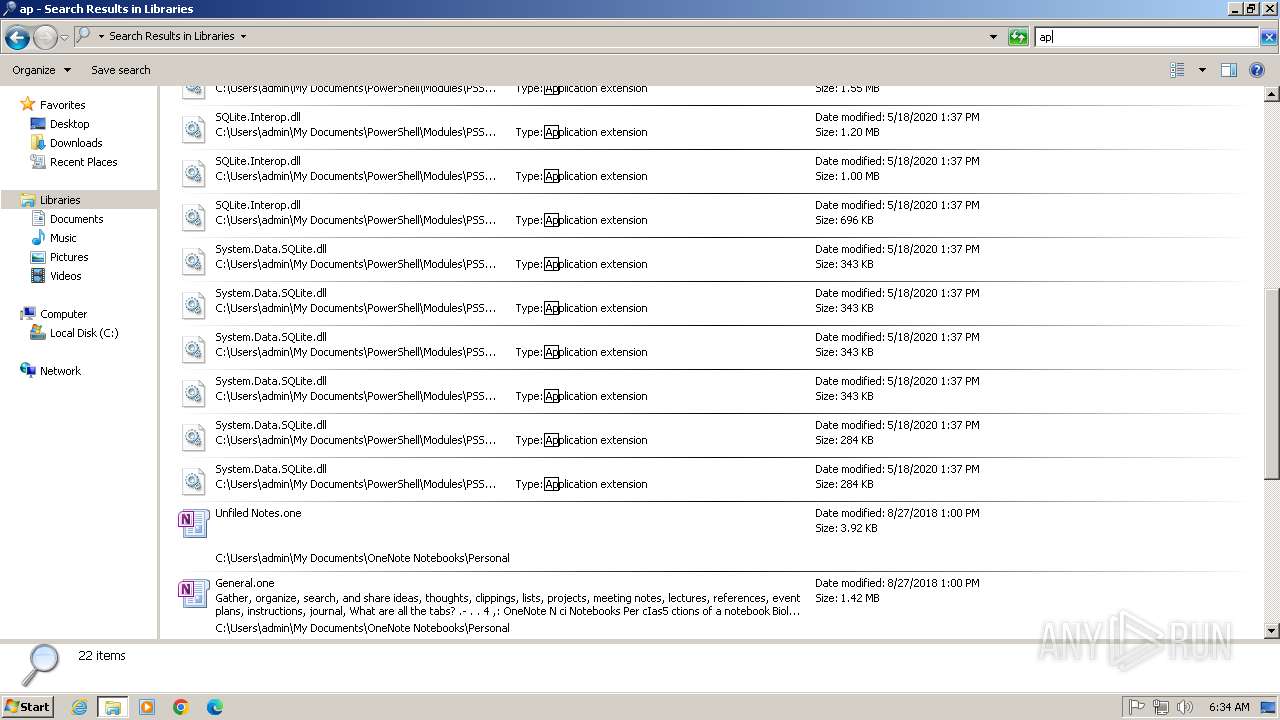The image size is (1280, 720).
Task: Clear the search with the X button
Action: click(x=1268, y=37)
